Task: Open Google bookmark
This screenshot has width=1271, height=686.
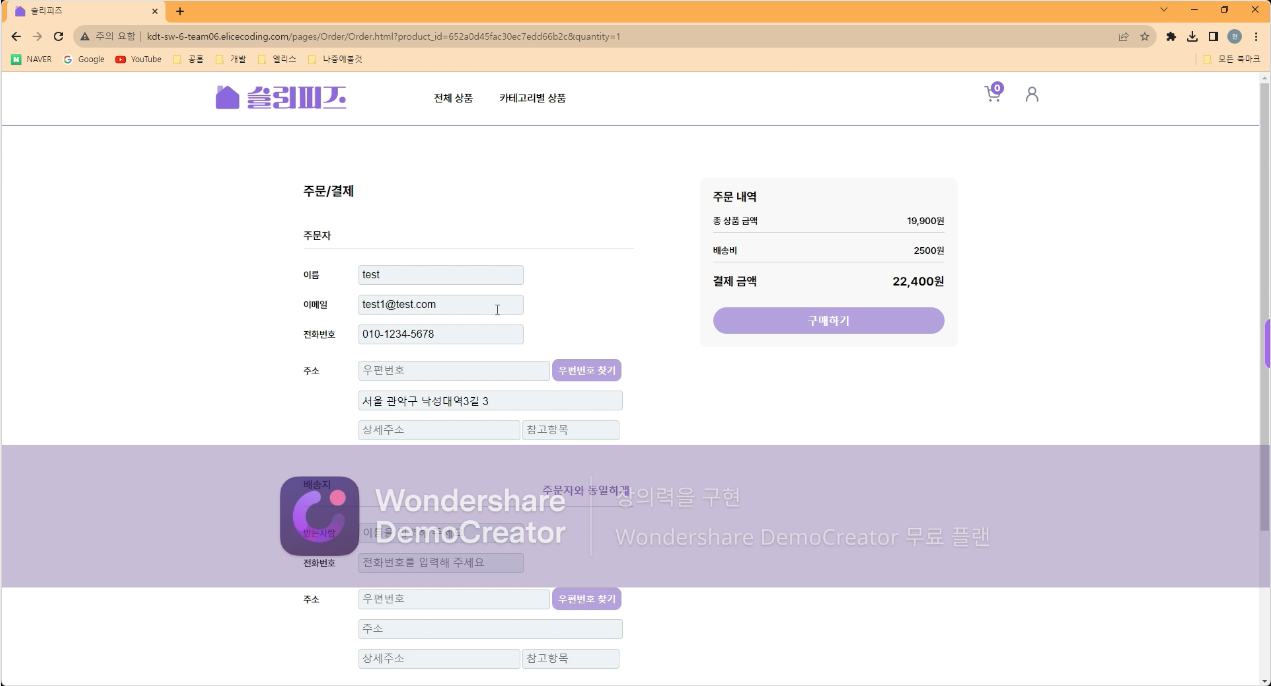Action: point(84,59)
